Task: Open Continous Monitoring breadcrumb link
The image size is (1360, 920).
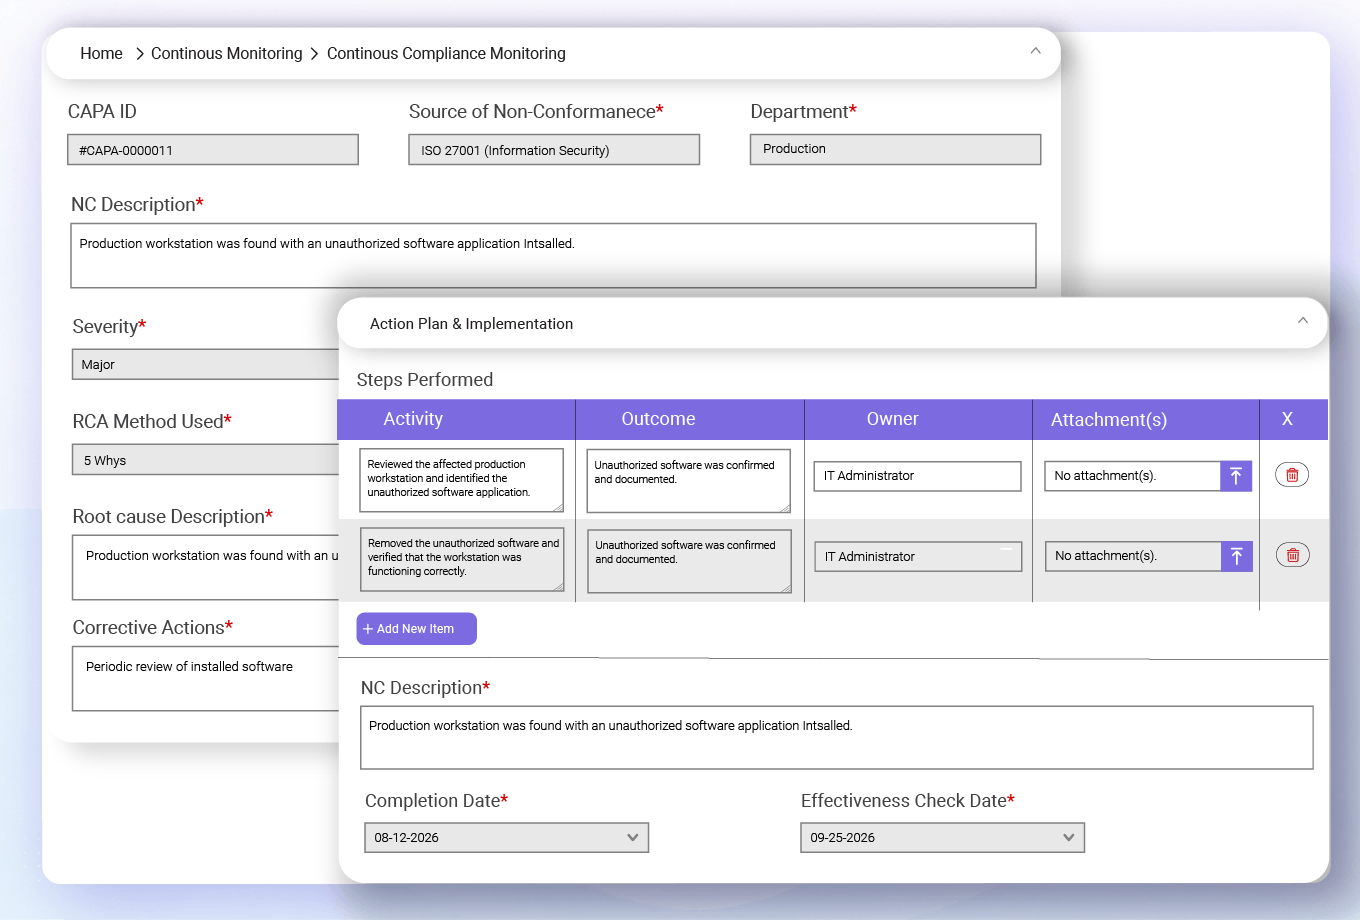Action: coord(227,53)
